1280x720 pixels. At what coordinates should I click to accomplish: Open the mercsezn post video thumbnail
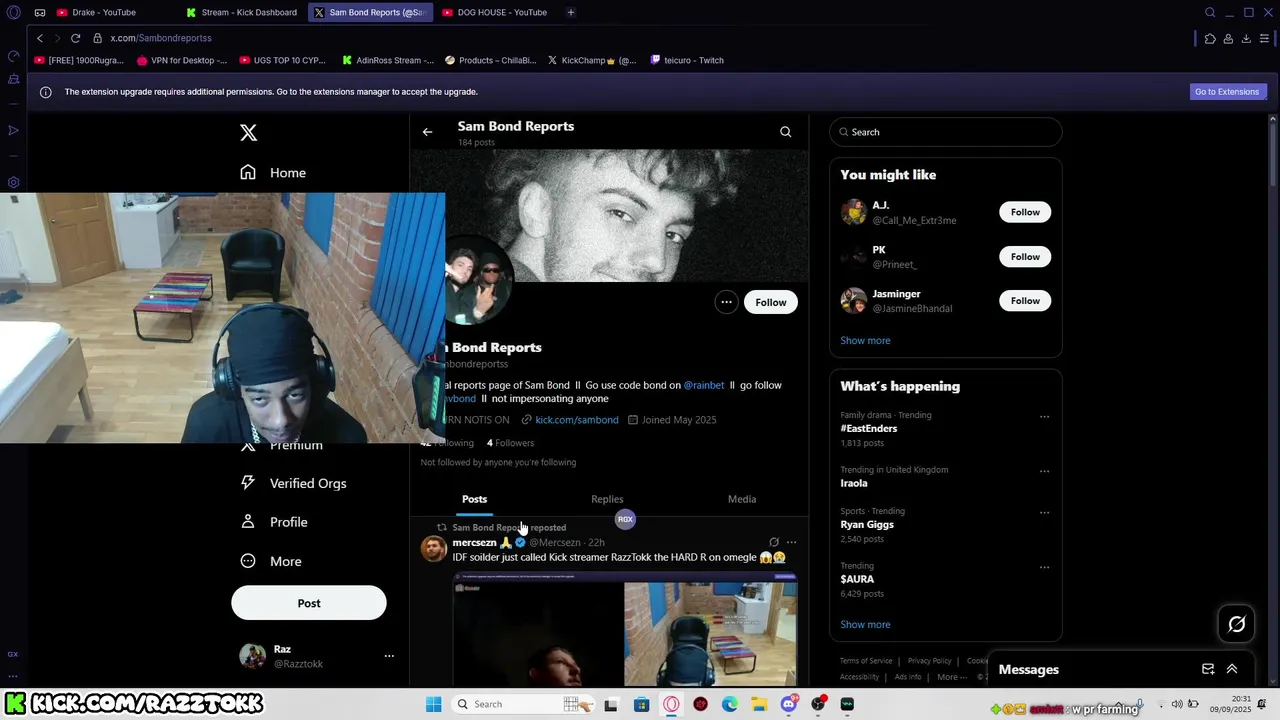[x=625, y=629]
